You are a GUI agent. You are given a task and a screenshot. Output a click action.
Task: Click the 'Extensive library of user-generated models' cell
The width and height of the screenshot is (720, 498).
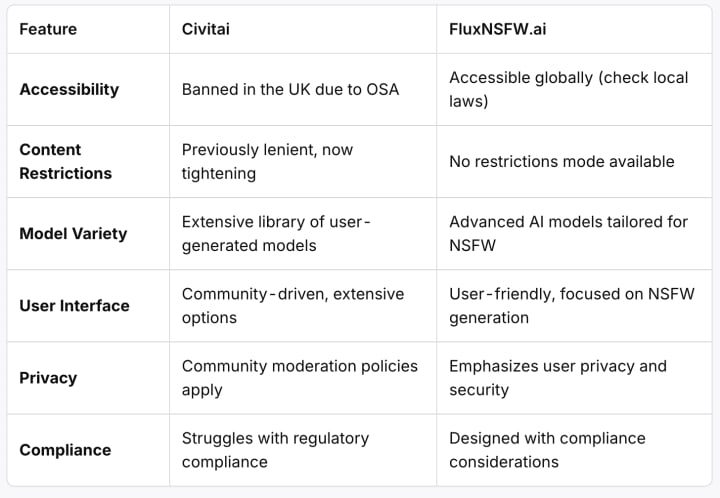click(x=276, y=233)
